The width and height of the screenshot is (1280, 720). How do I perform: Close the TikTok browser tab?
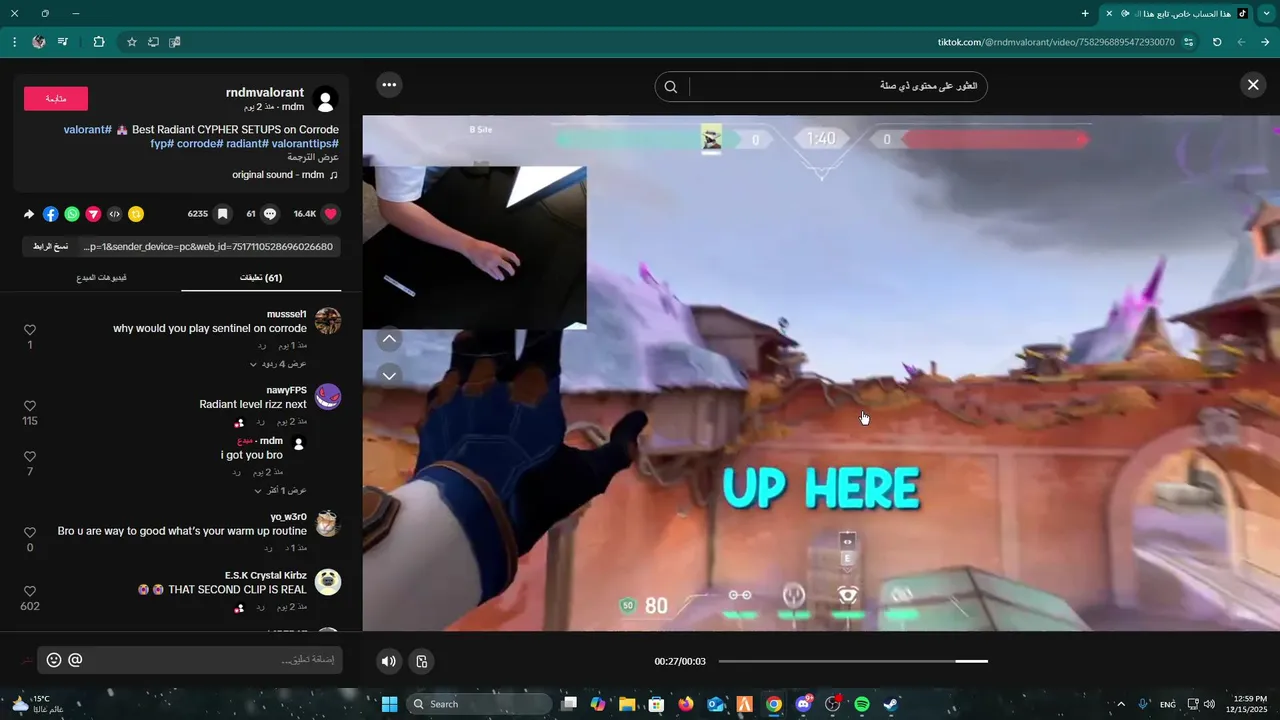pos(1108,13)
